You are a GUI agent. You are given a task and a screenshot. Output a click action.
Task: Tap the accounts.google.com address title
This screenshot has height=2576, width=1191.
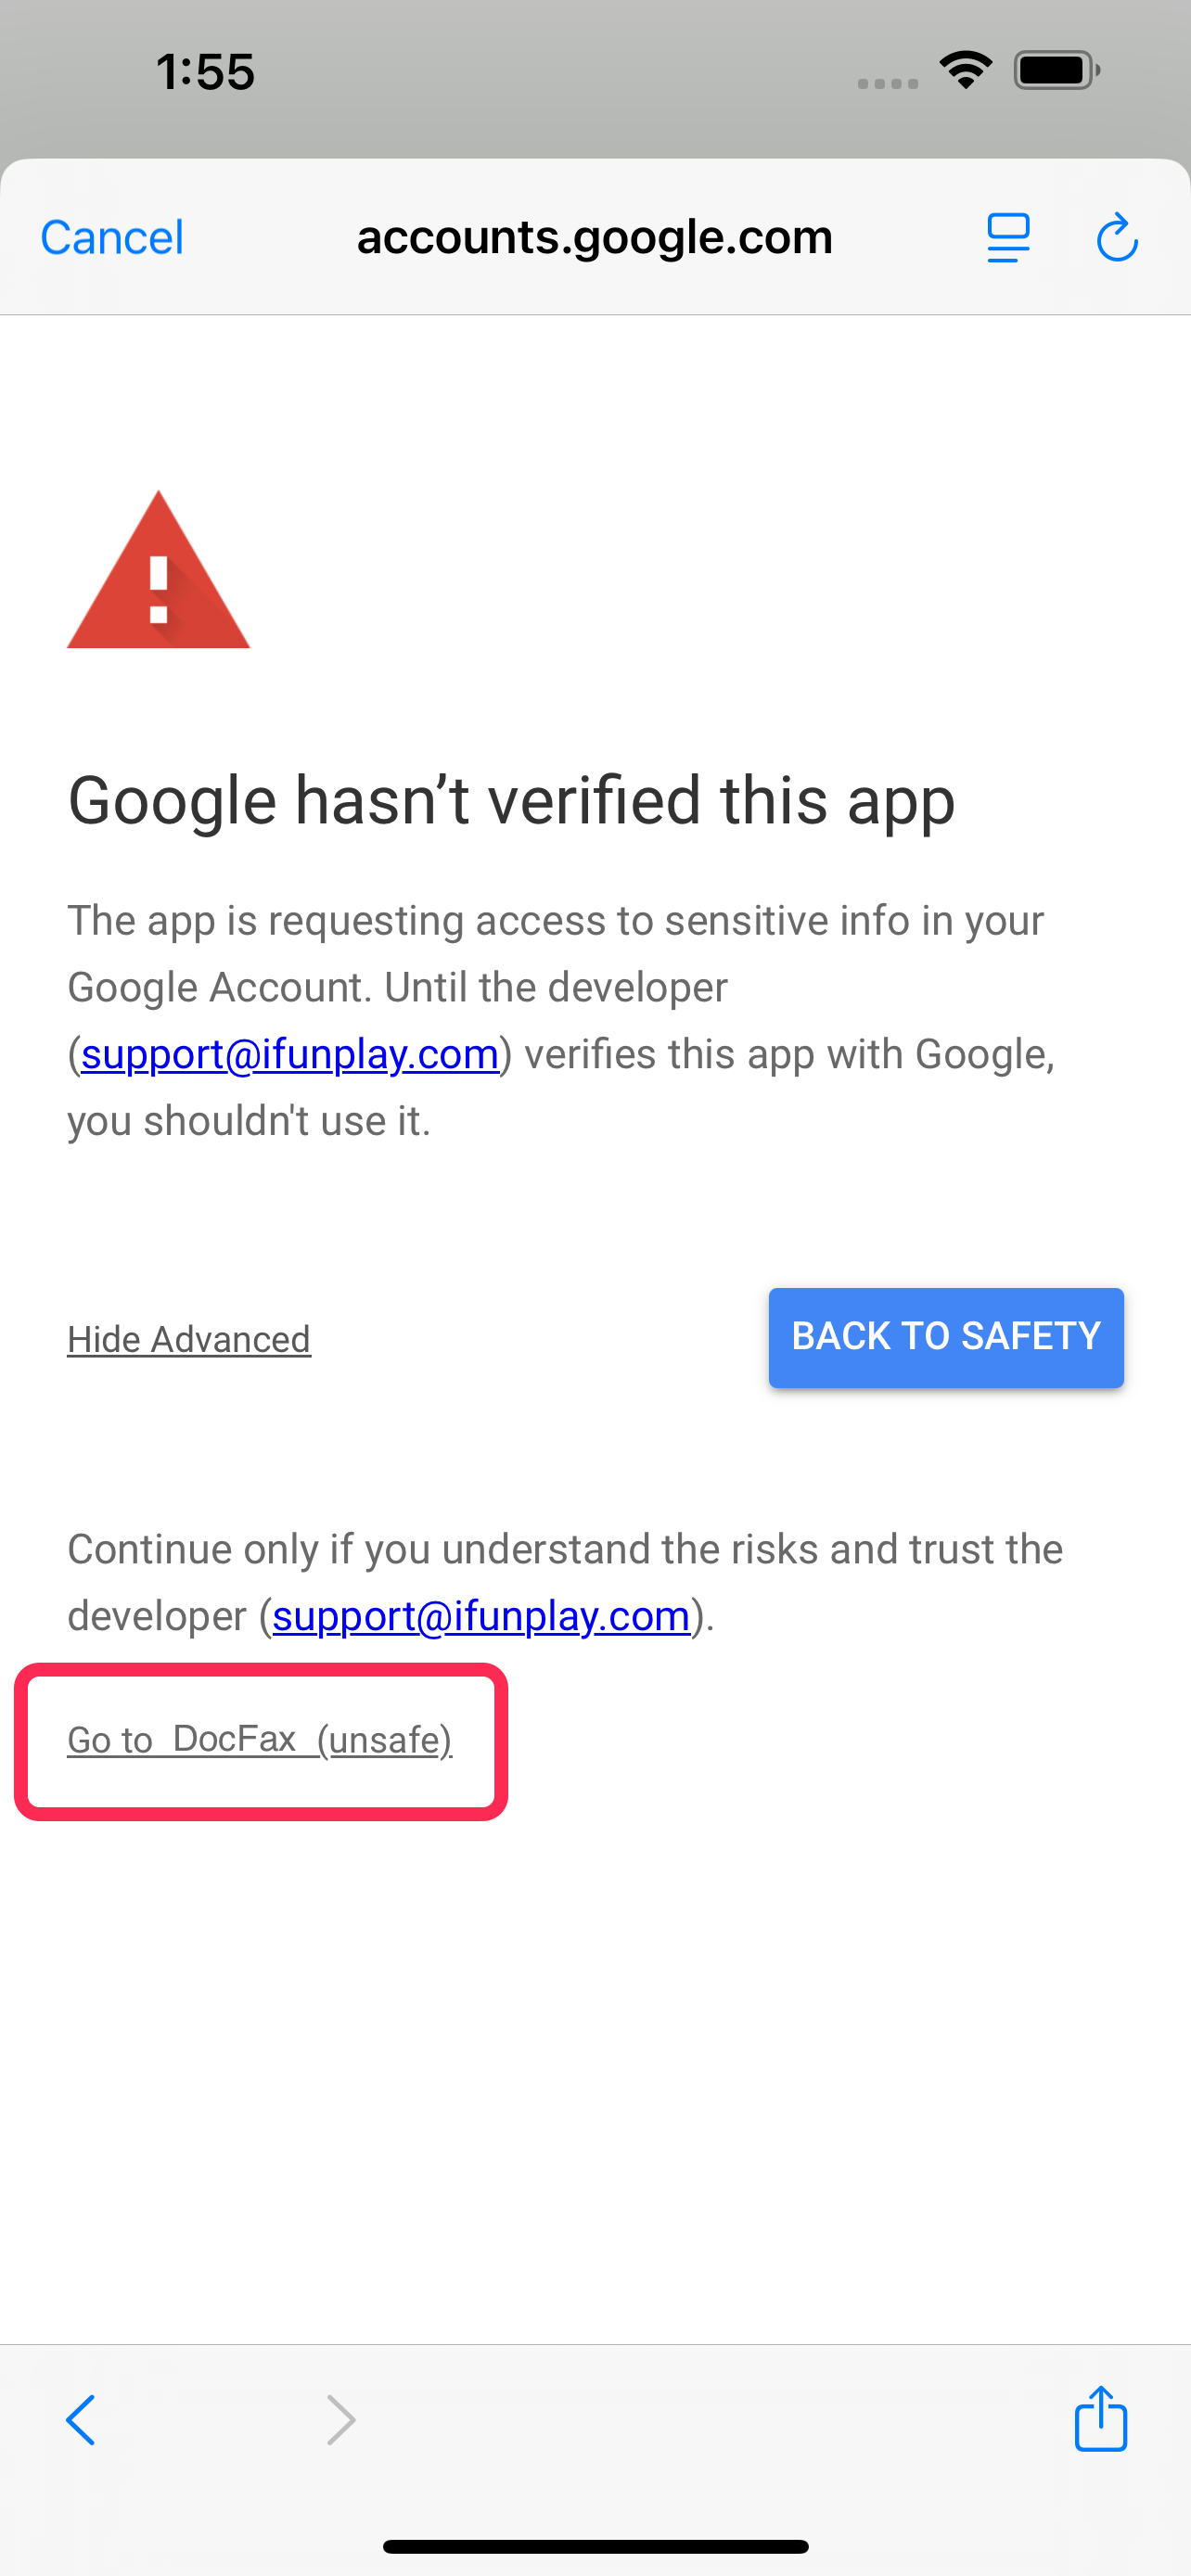(595, 237)
